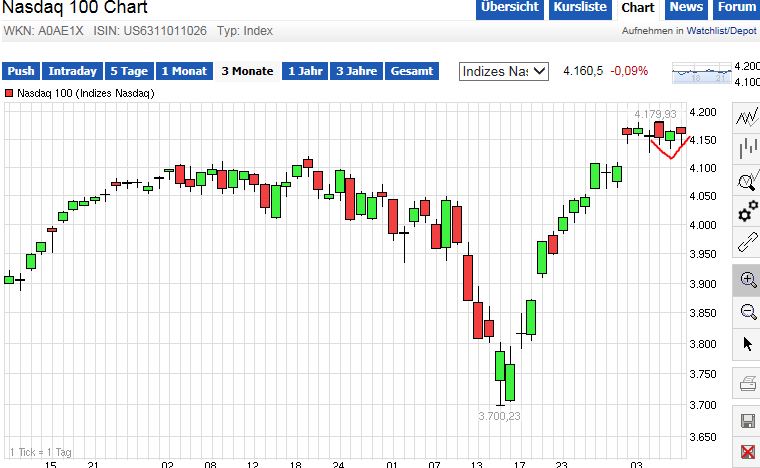The width and height of the screenshot is (760, 468).
Task: Click the 3.900 y-axis label
Action: (703, 284)
